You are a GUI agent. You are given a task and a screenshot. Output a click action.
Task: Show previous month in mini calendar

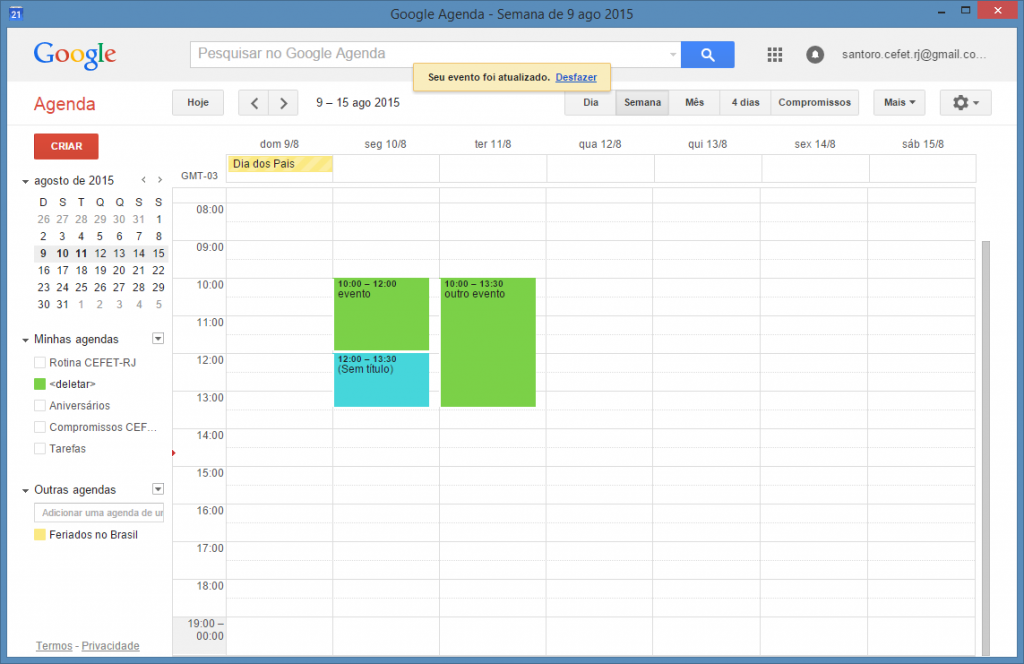144,180
